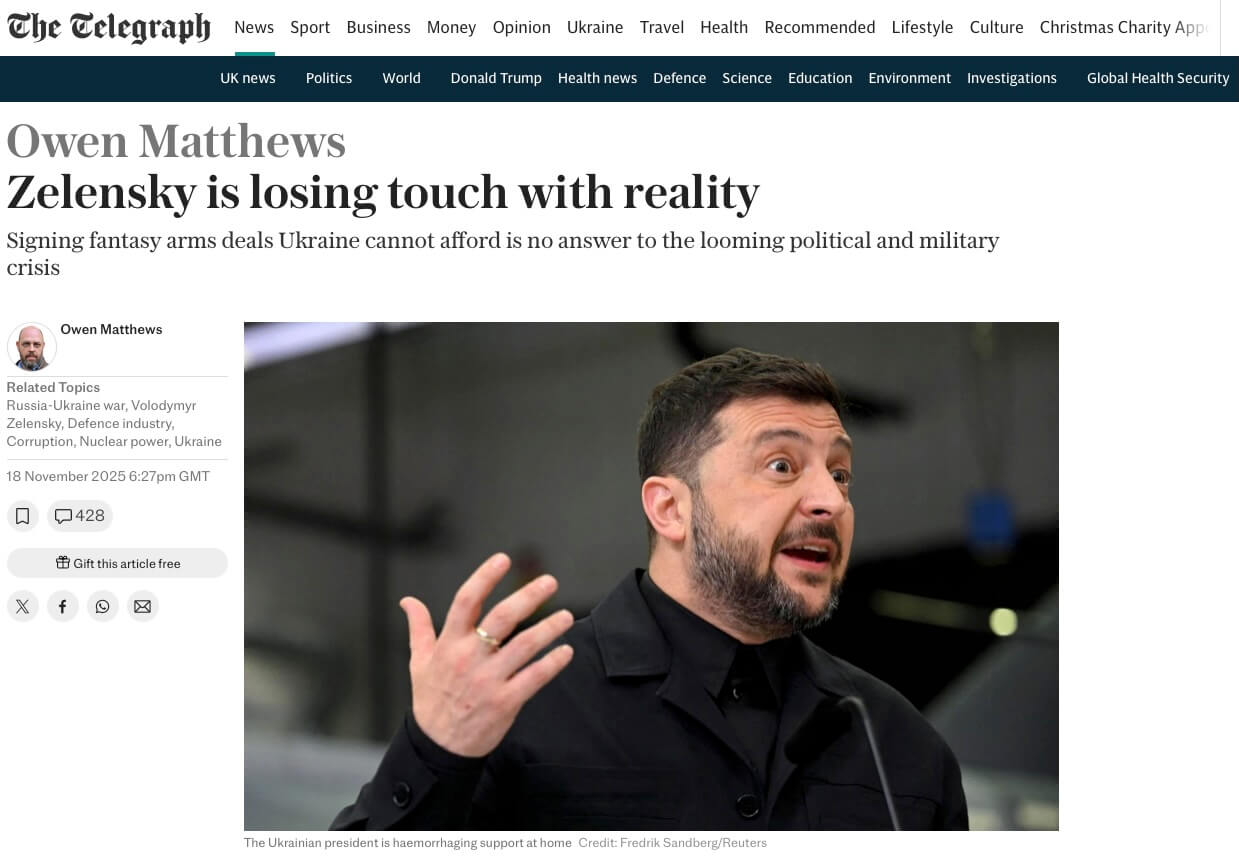Image resolution: width=1239 pixels, height=862 pixels.
Task: Open the Politics sub-navigation tab
Action: point(329,78)
